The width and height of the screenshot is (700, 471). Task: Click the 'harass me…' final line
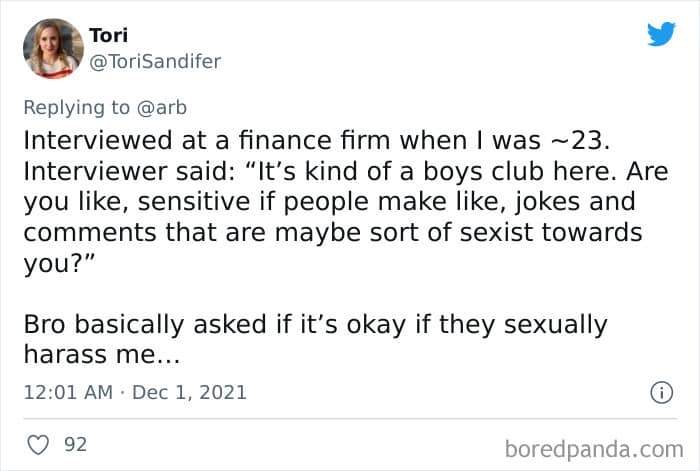point(102,353)
